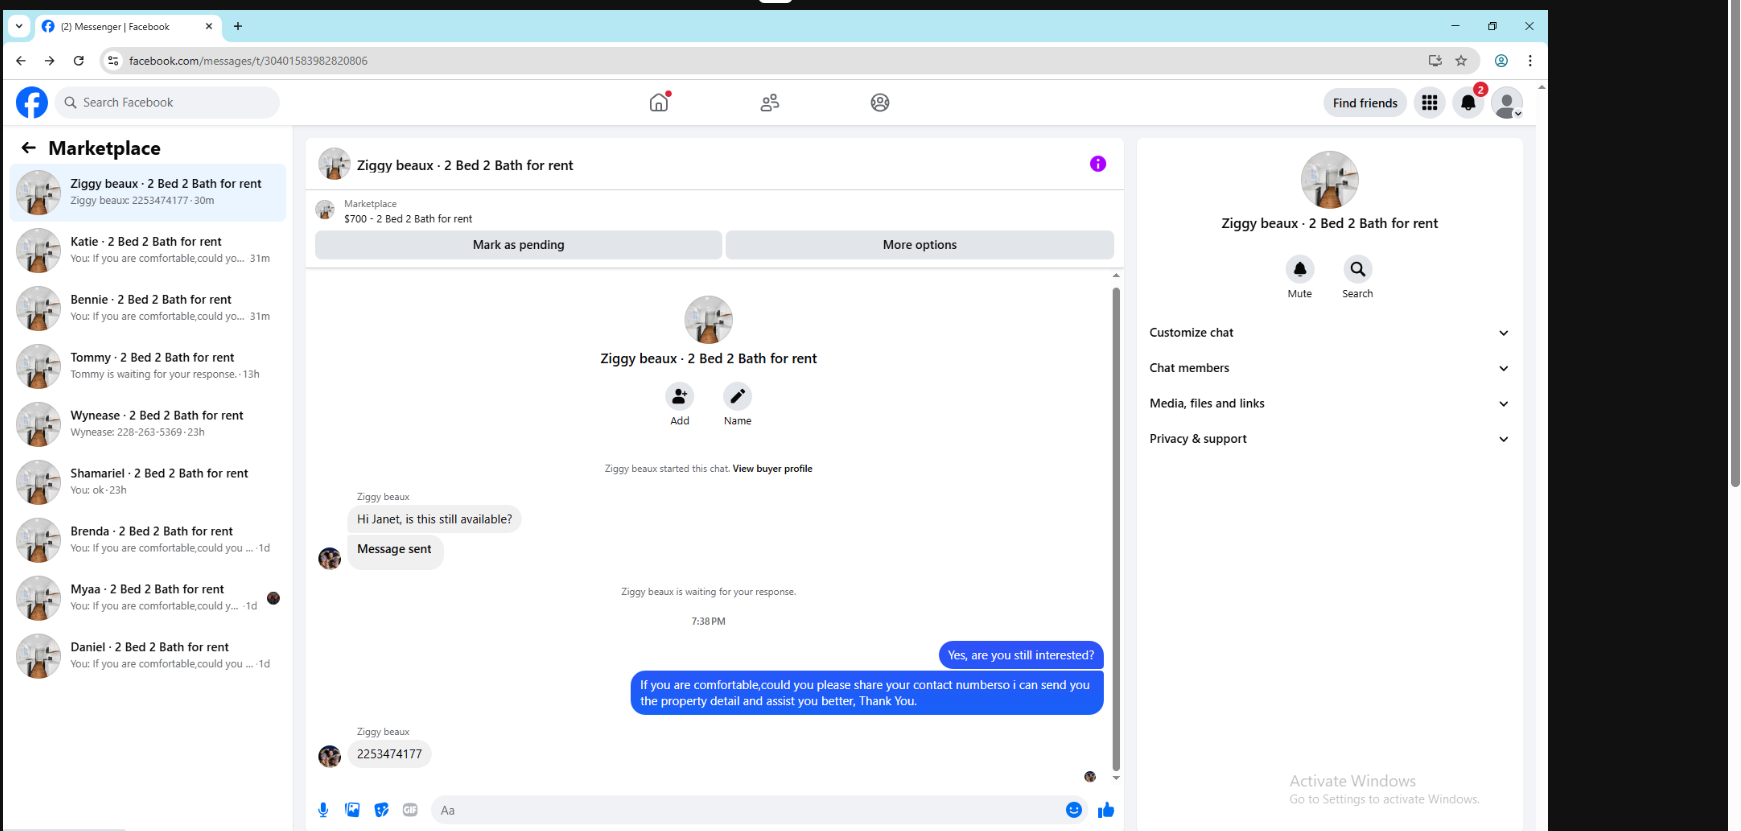
Task: Expand Chat members section
Action: [x=1329, y=368]
